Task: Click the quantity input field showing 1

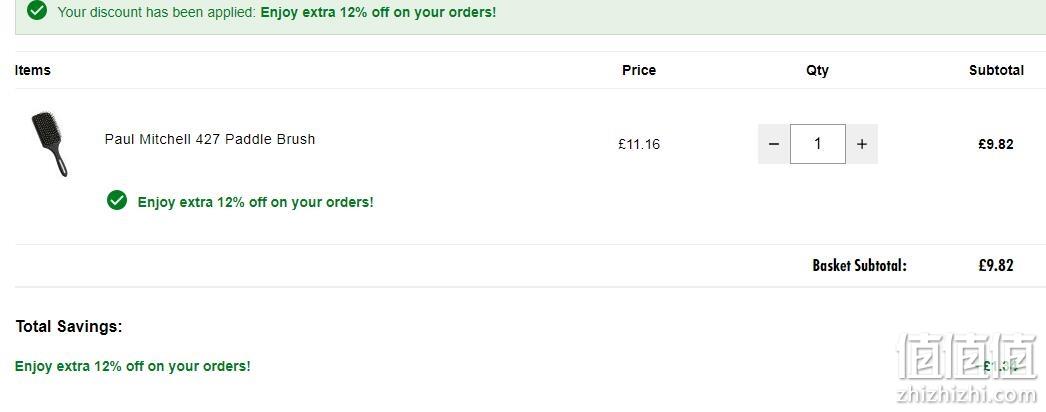Action: [818, 144]
